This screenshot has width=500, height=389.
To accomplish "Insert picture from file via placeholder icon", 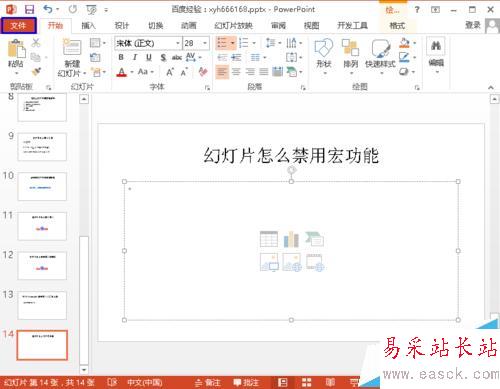I will pos(269,262).
